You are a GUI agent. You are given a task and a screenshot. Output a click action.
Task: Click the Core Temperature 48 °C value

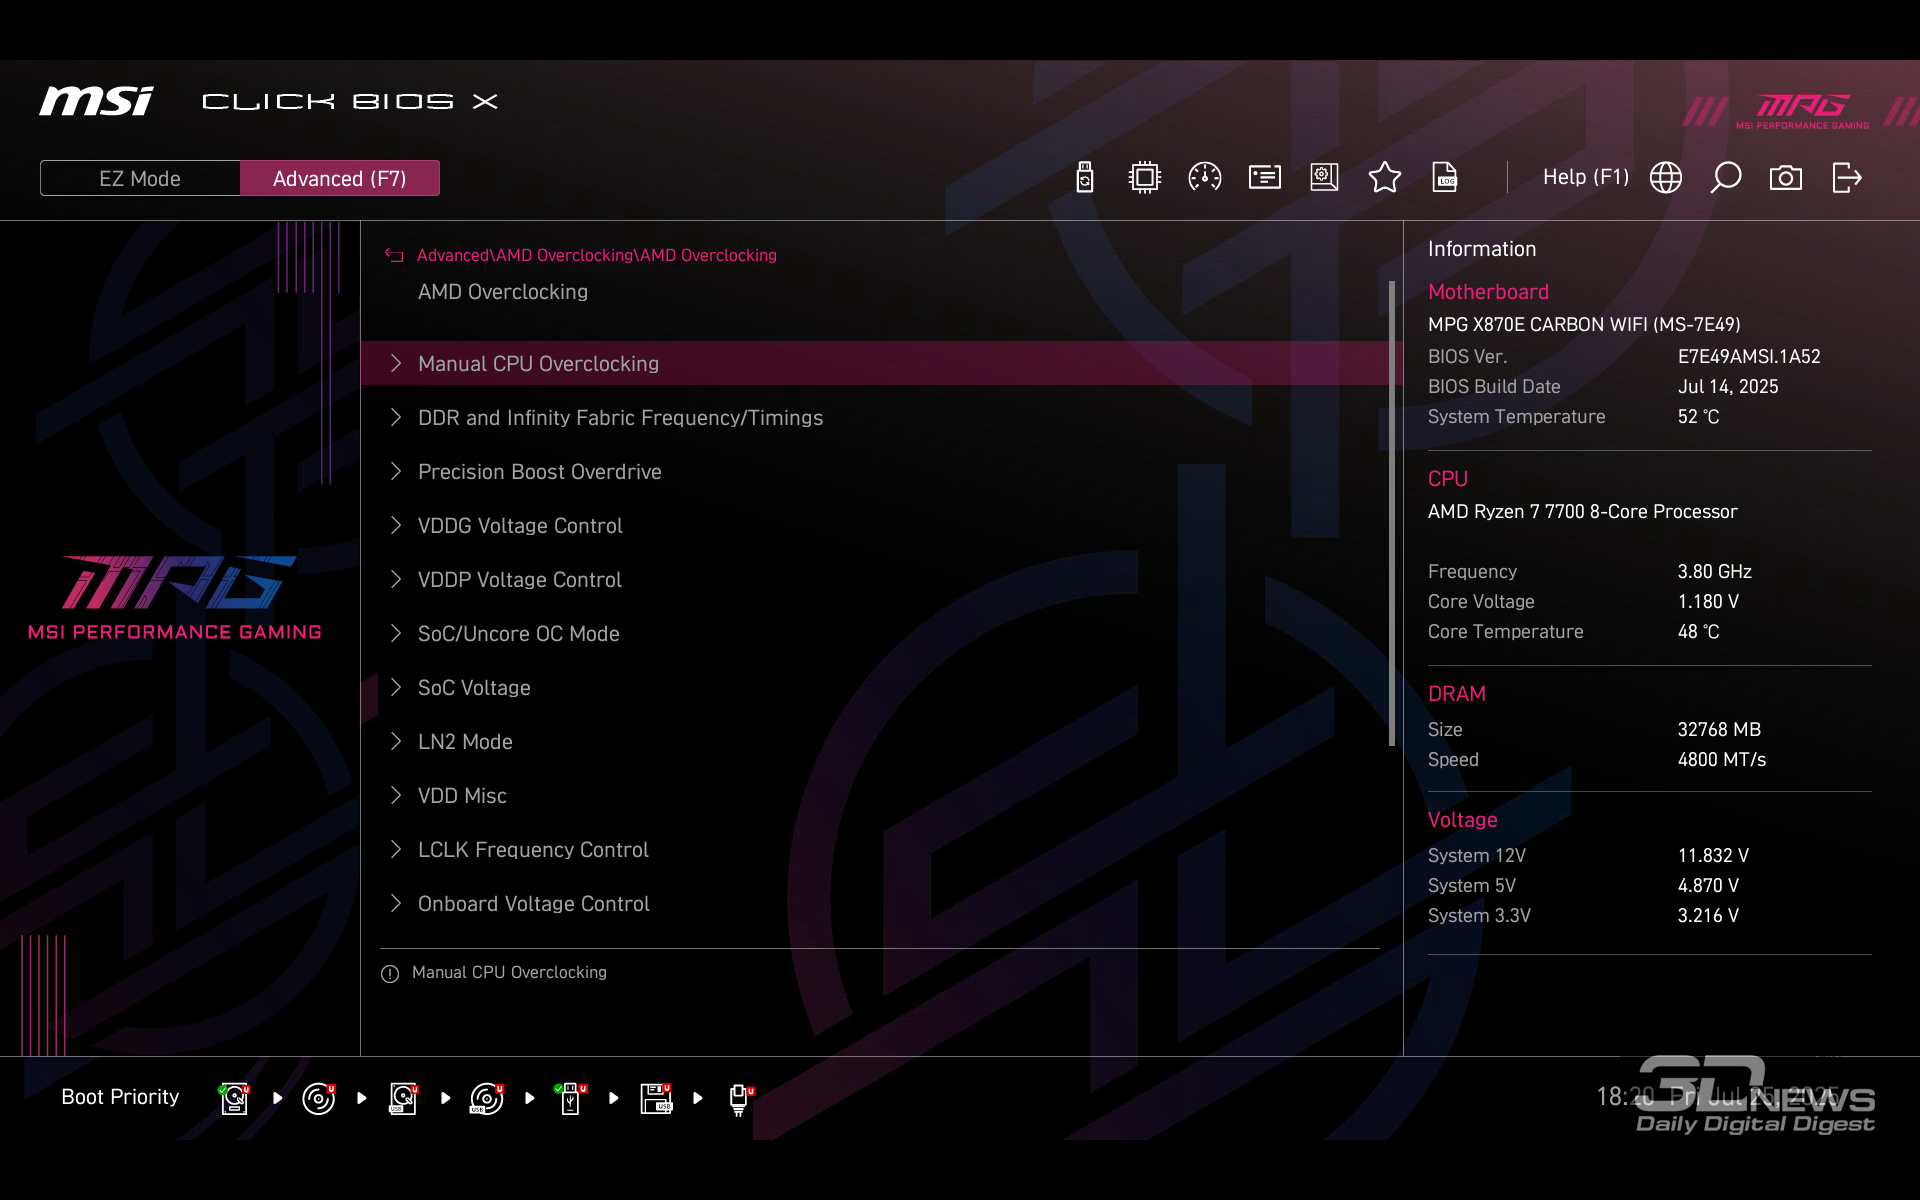pyautogui.click(x=1698, y=632)
